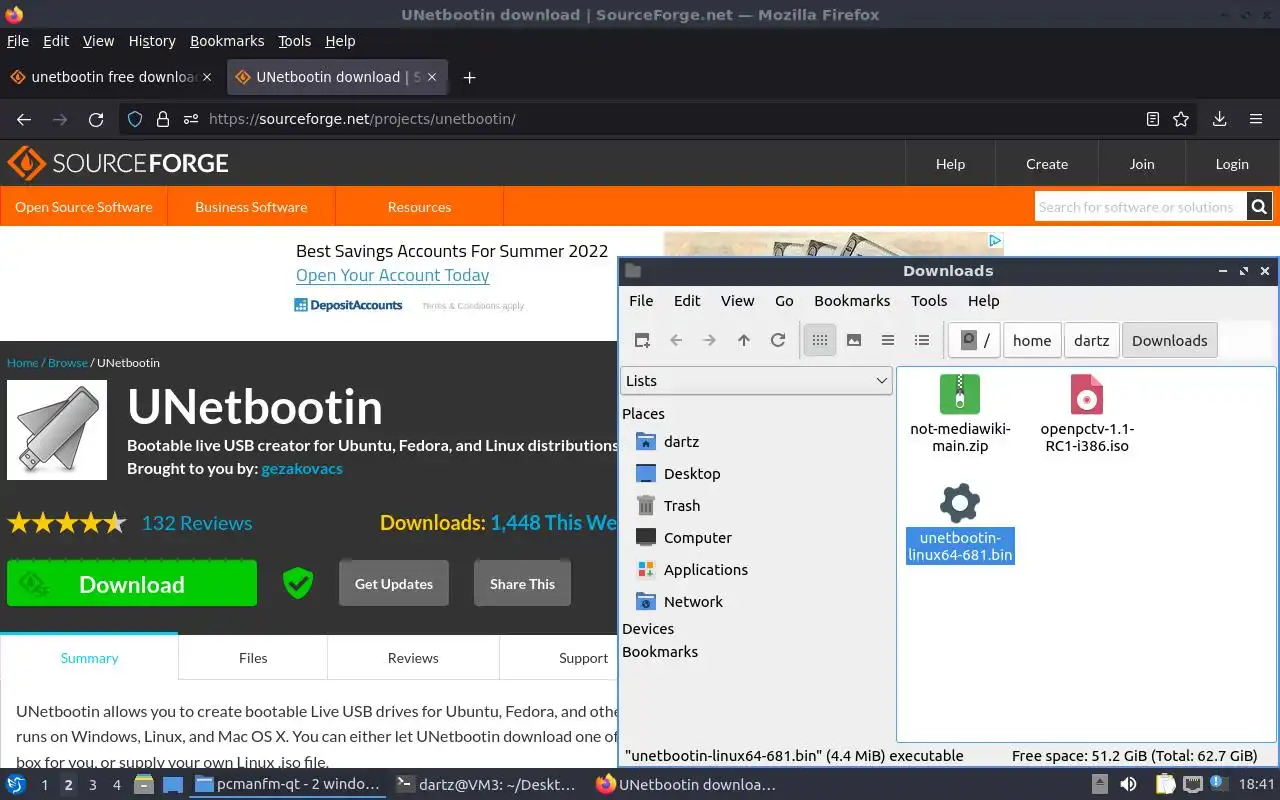Open file manager View menu
Screen dimensions: 1280x800
(738, 301)
